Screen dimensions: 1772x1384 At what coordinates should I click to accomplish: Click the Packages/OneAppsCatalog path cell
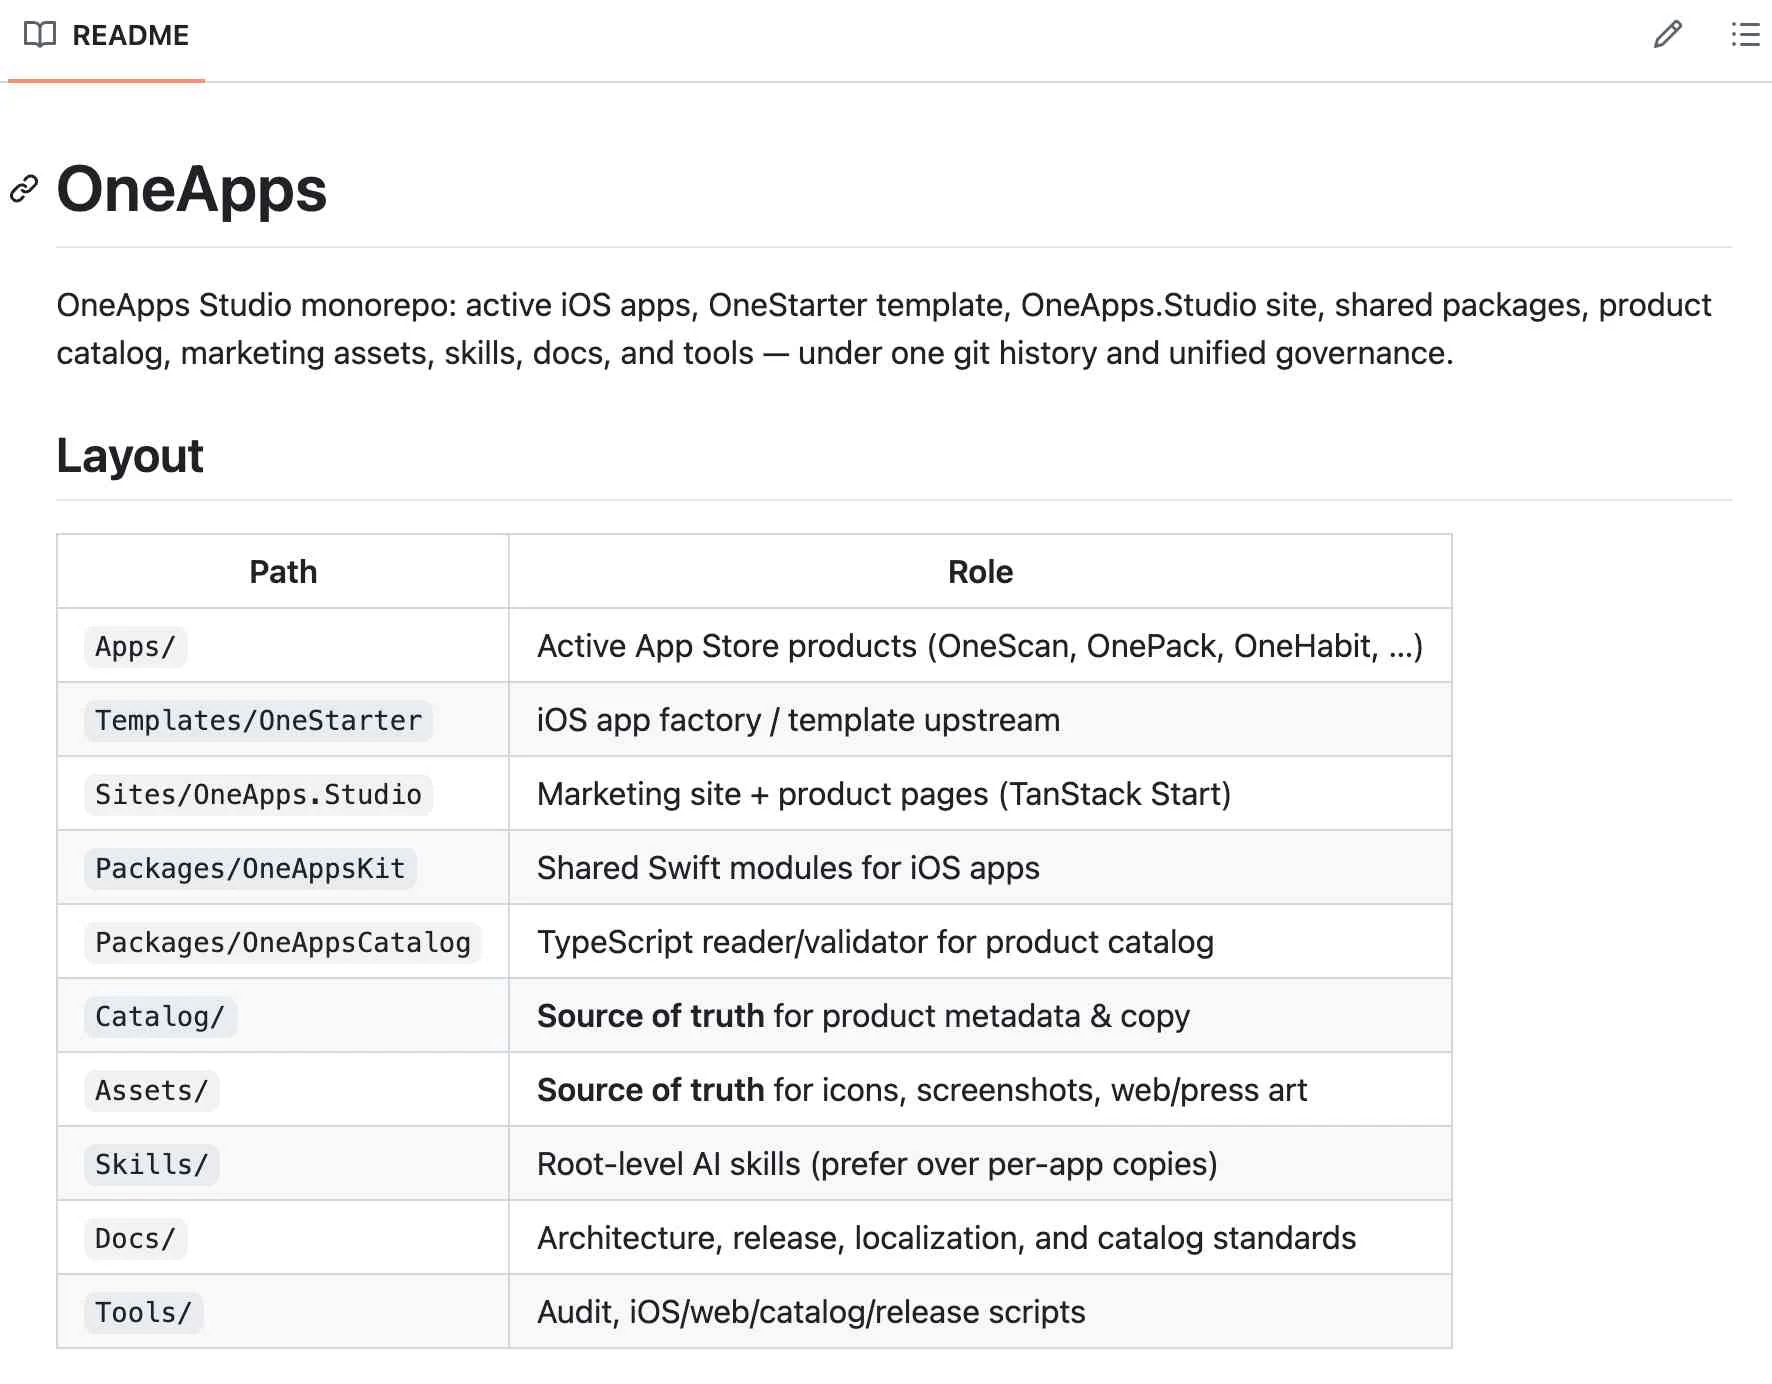(x=283, y=943)
